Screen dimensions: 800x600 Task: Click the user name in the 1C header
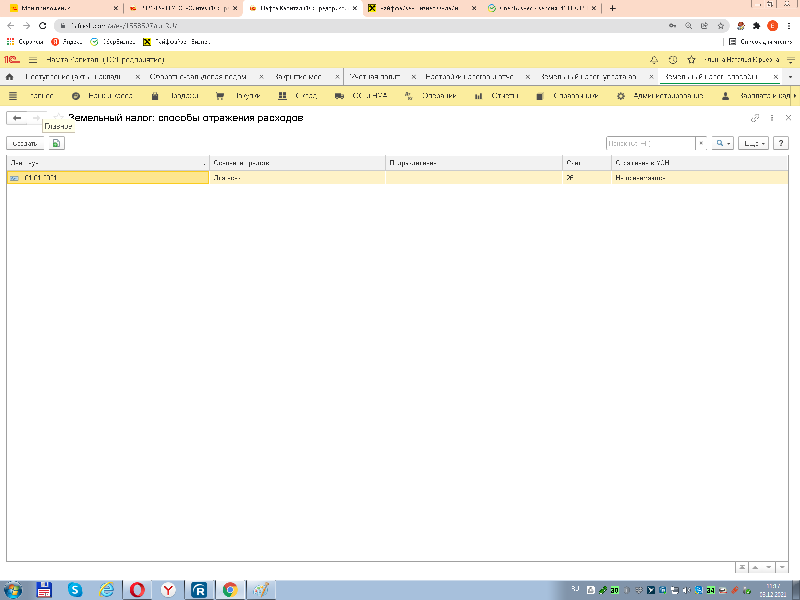click(x=742, y=60)
